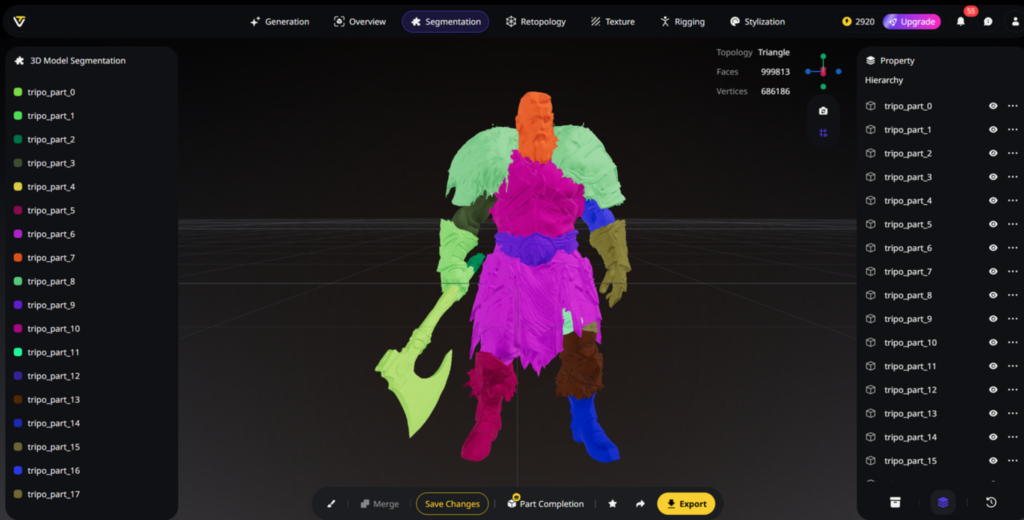The image size is (1024, 520).
Task: Open the three-dot menu for tripo_part_14
Action: point(1013,437)
